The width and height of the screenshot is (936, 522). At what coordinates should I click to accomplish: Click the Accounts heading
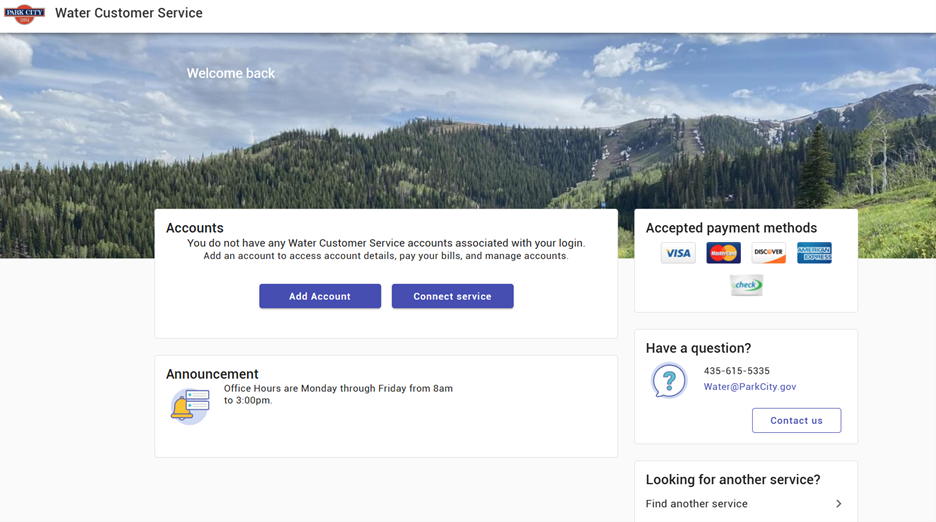click(195, 228)
